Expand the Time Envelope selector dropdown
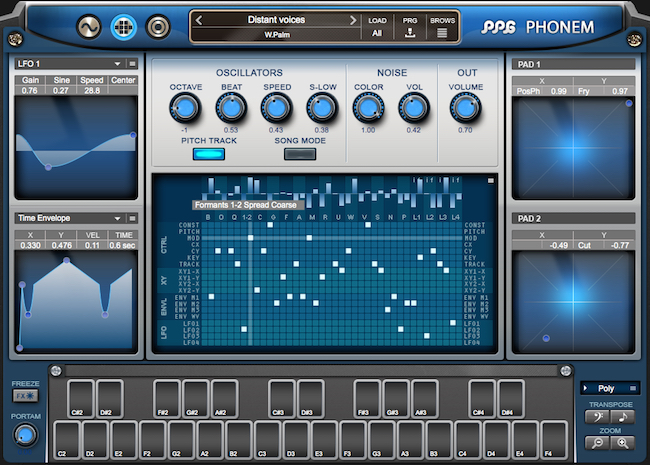 117,218
